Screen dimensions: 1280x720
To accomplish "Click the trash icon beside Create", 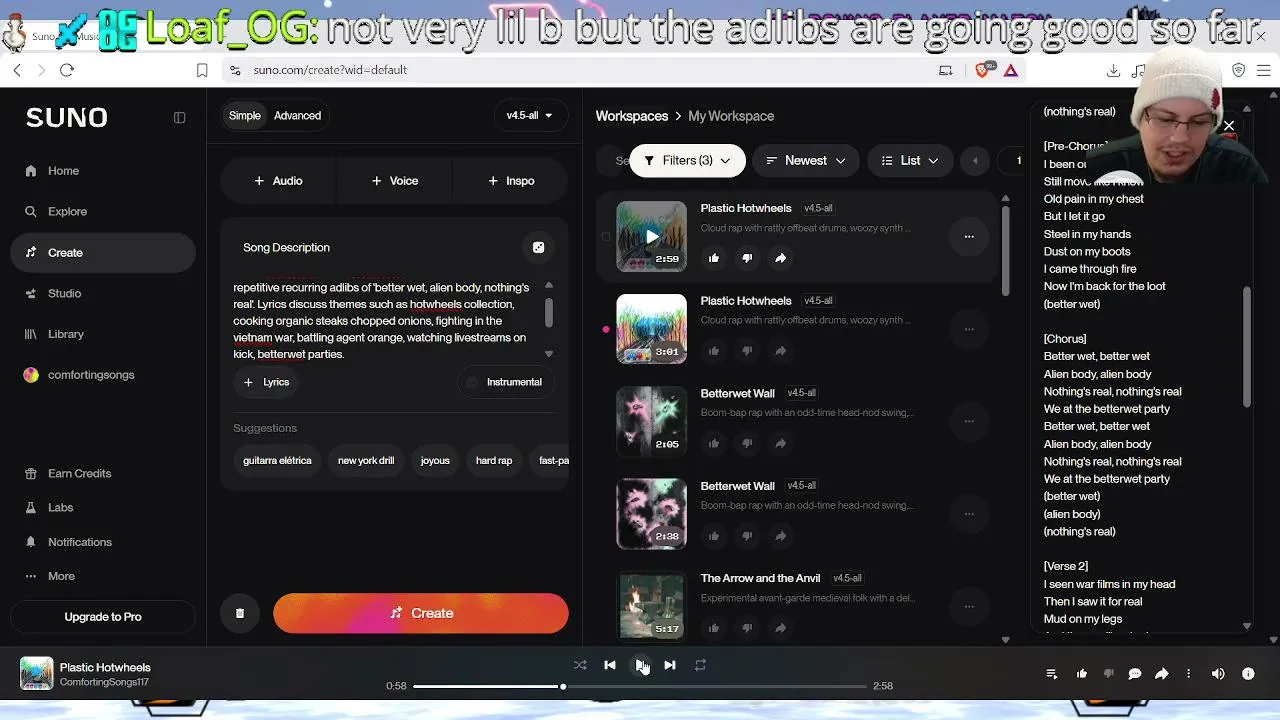I will coord(240,613).
